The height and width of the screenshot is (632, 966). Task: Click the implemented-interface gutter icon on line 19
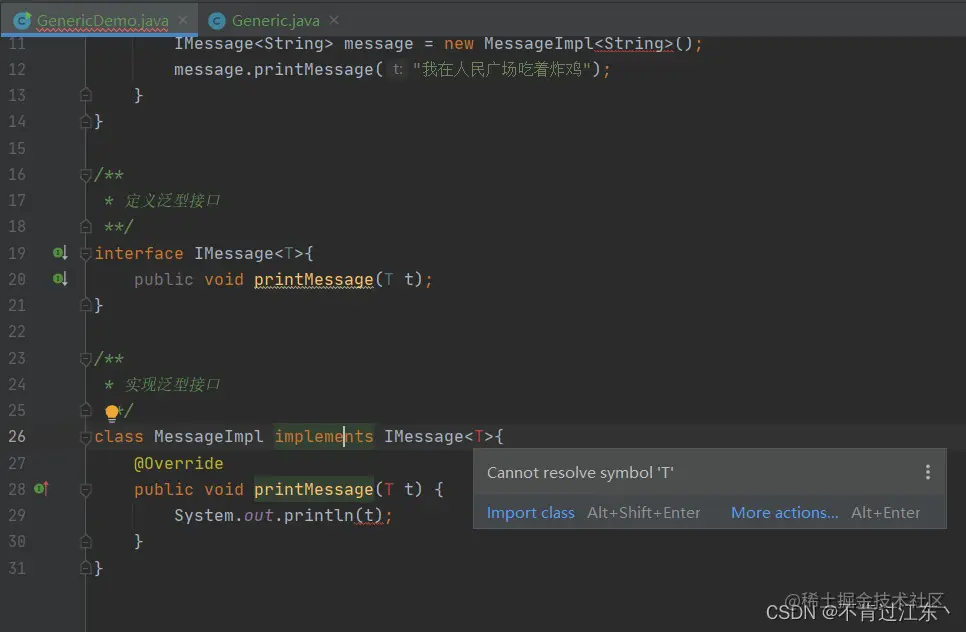[60, 253]
